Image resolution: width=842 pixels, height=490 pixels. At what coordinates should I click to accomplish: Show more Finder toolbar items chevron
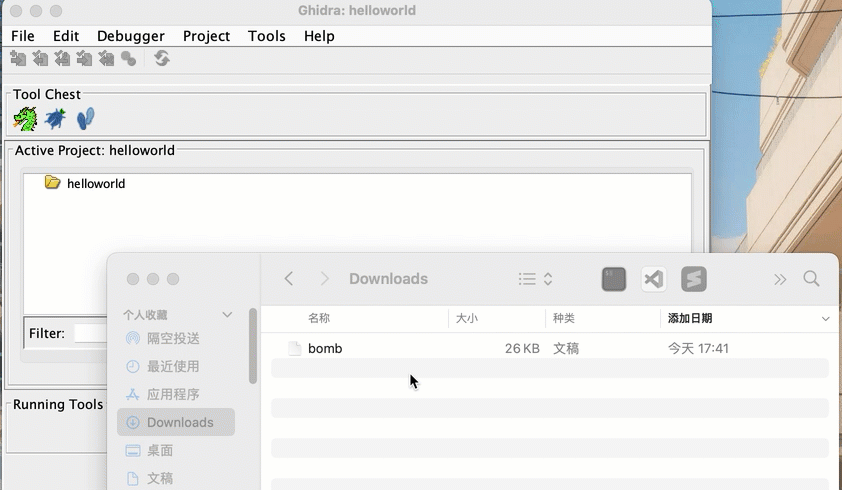coord(780,279)
